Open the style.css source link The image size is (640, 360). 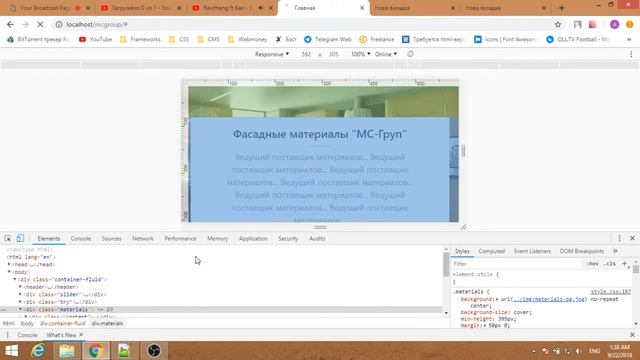click(611, 292)
